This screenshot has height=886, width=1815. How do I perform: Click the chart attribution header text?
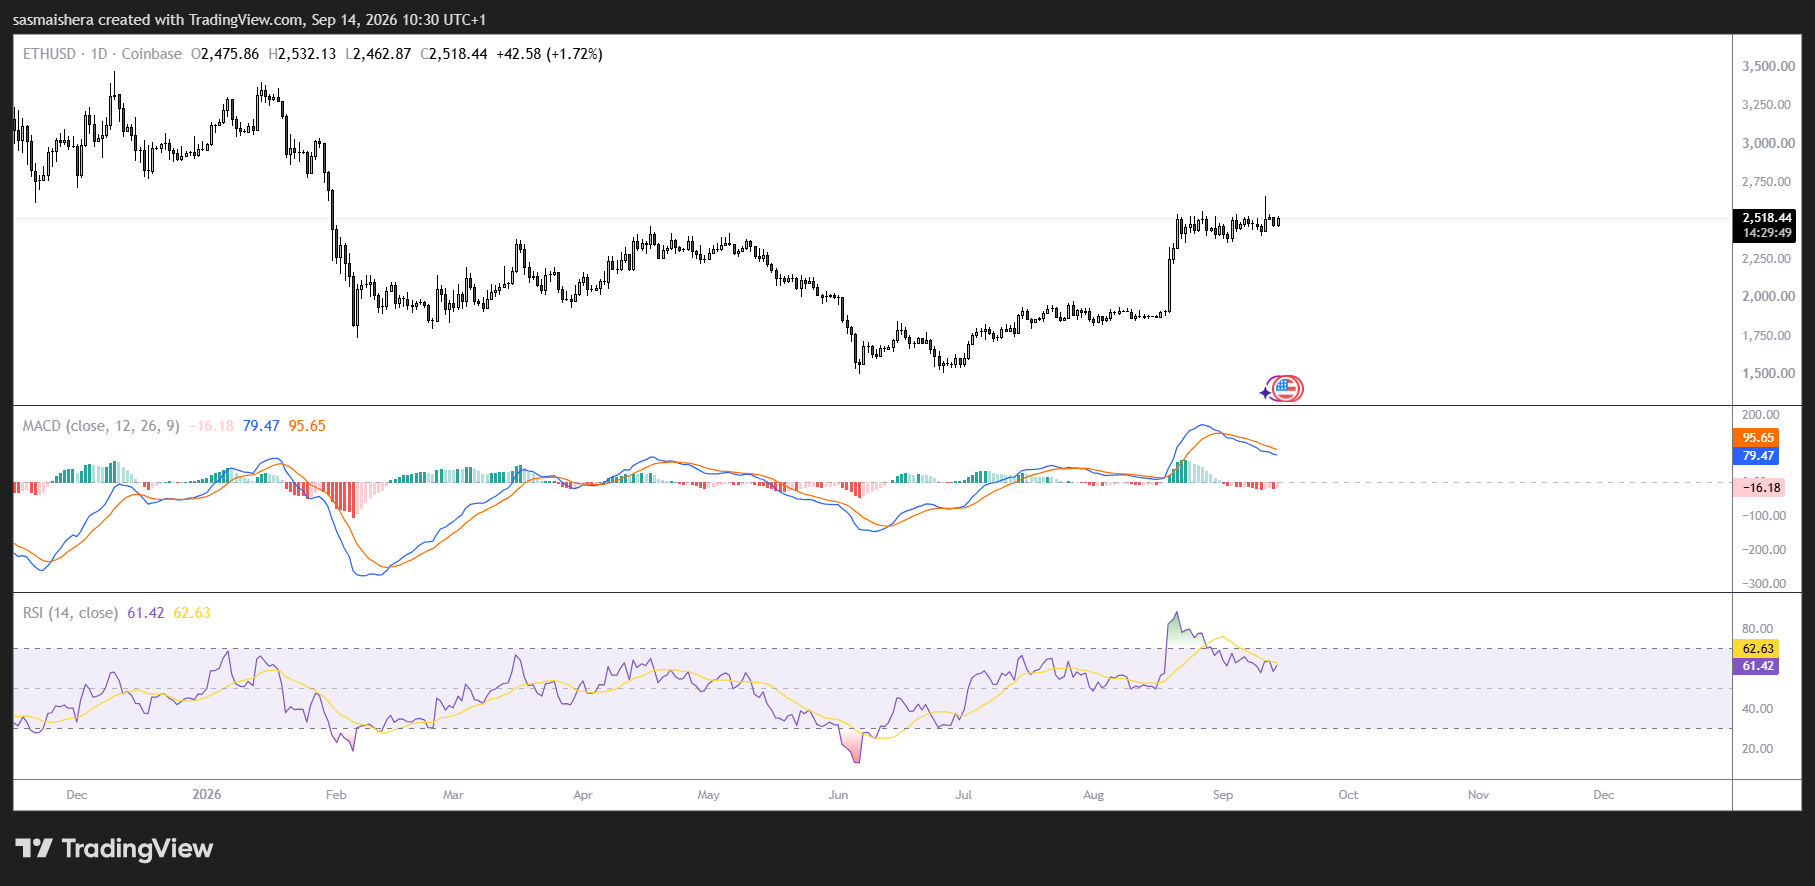[x=250, y=20]
